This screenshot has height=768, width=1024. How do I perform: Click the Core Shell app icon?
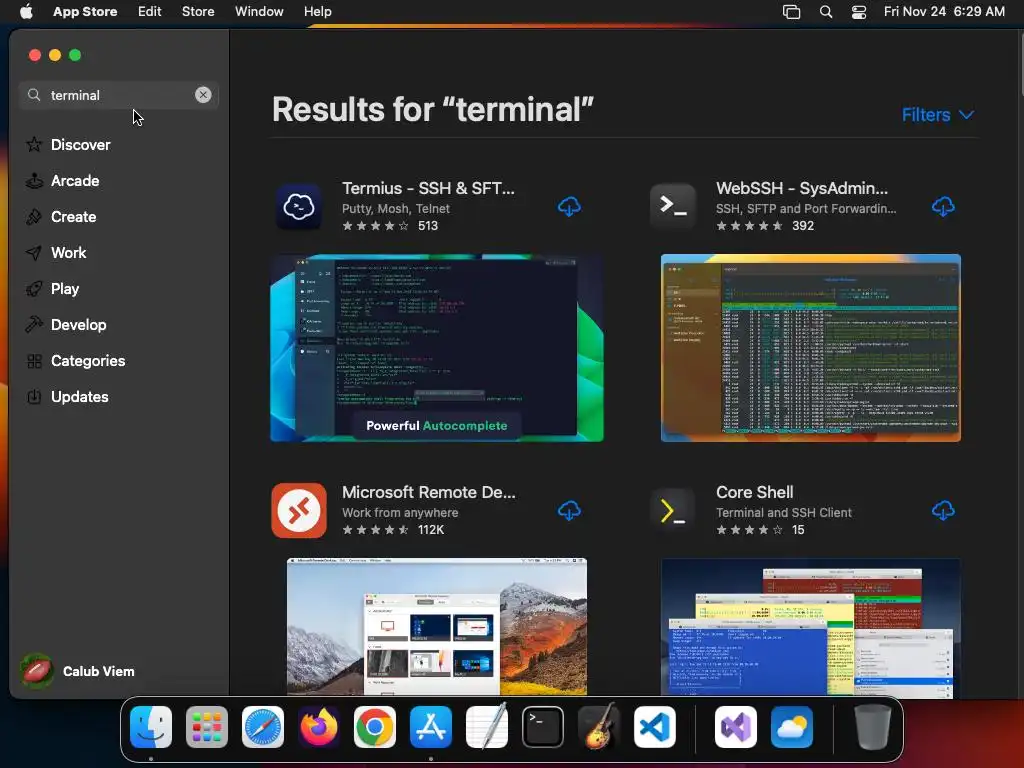click(673, 511)
